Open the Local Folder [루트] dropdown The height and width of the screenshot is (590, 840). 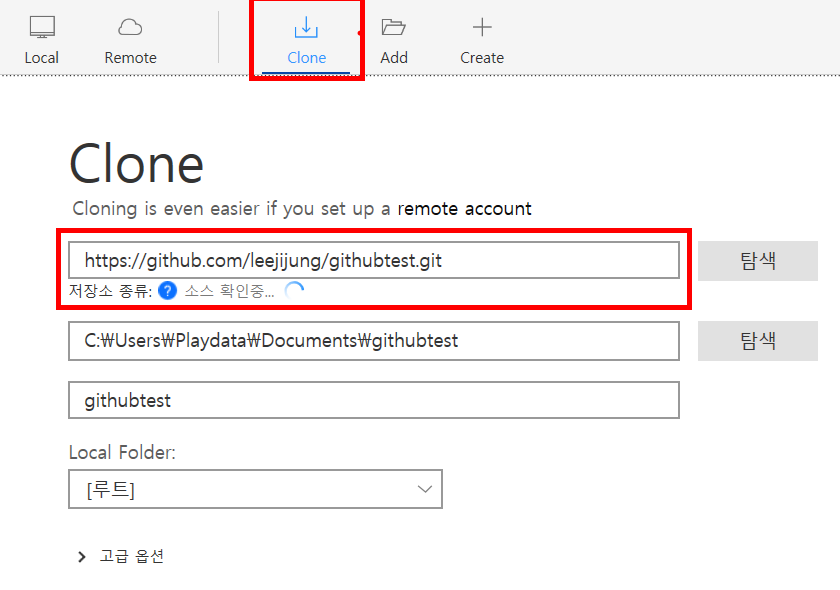[256, 489]
